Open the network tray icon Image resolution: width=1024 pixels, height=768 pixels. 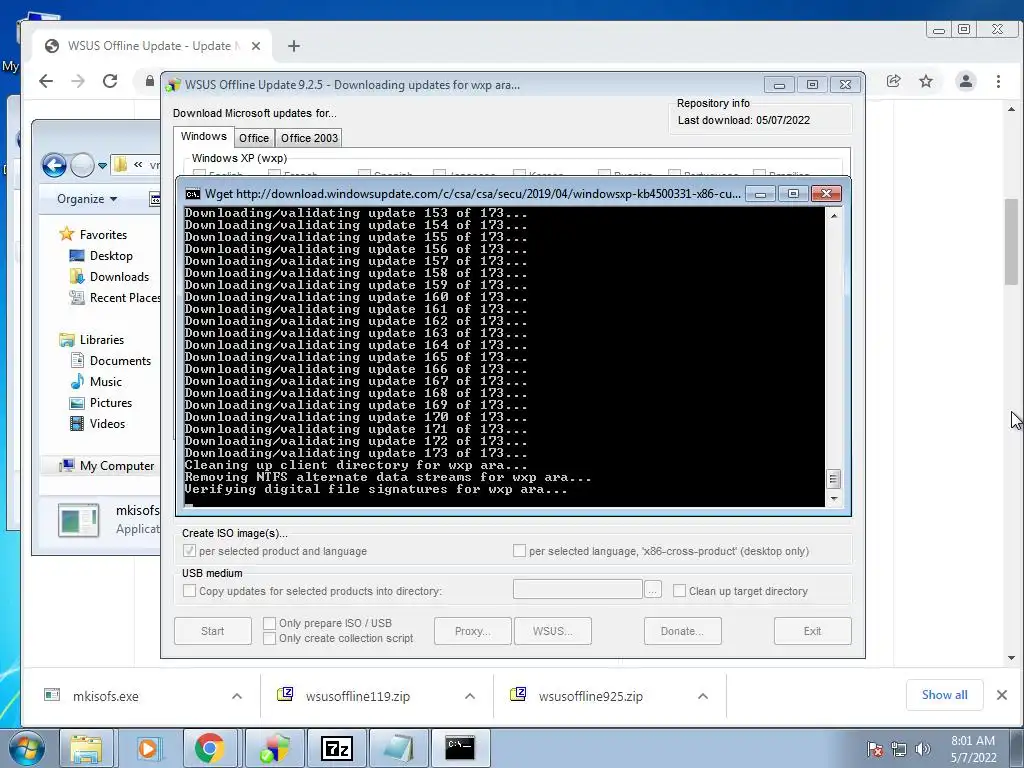tap(899, 749)
